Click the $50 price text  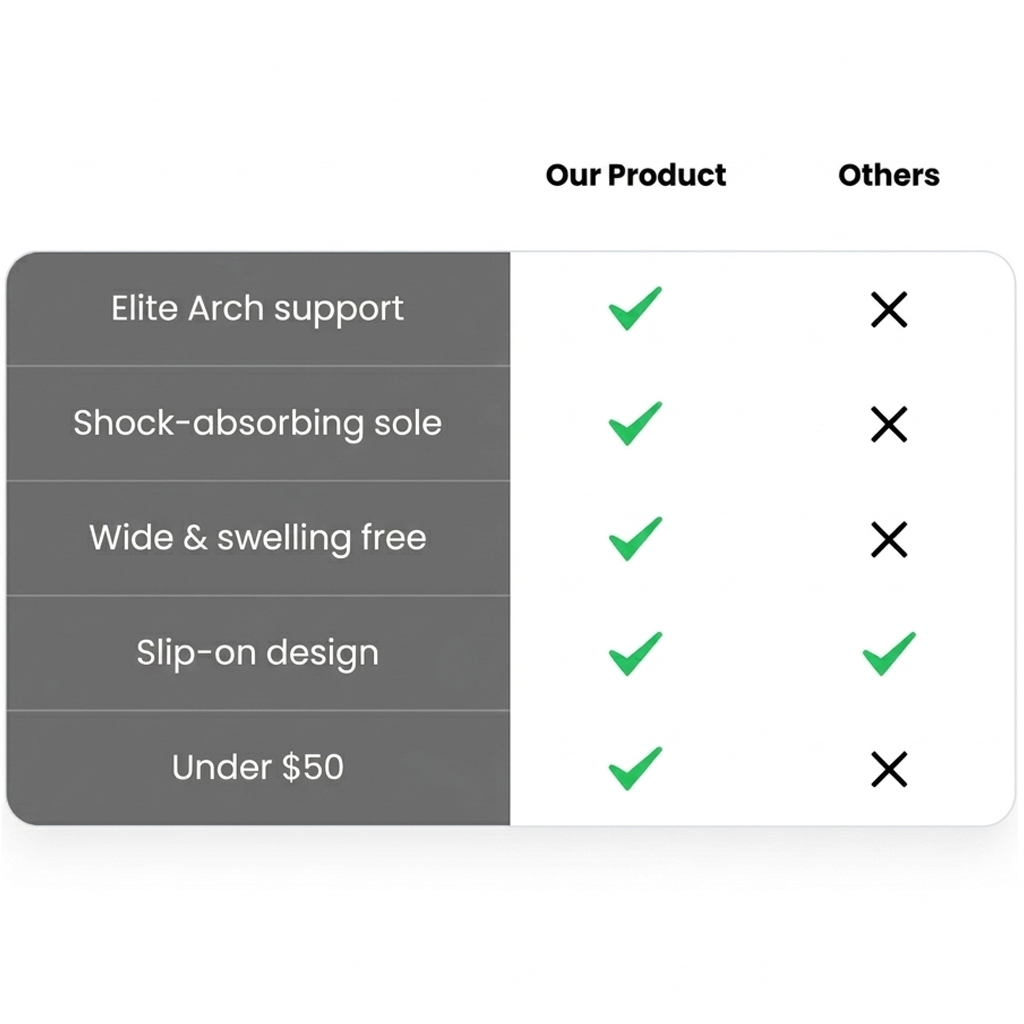(313, 768)
